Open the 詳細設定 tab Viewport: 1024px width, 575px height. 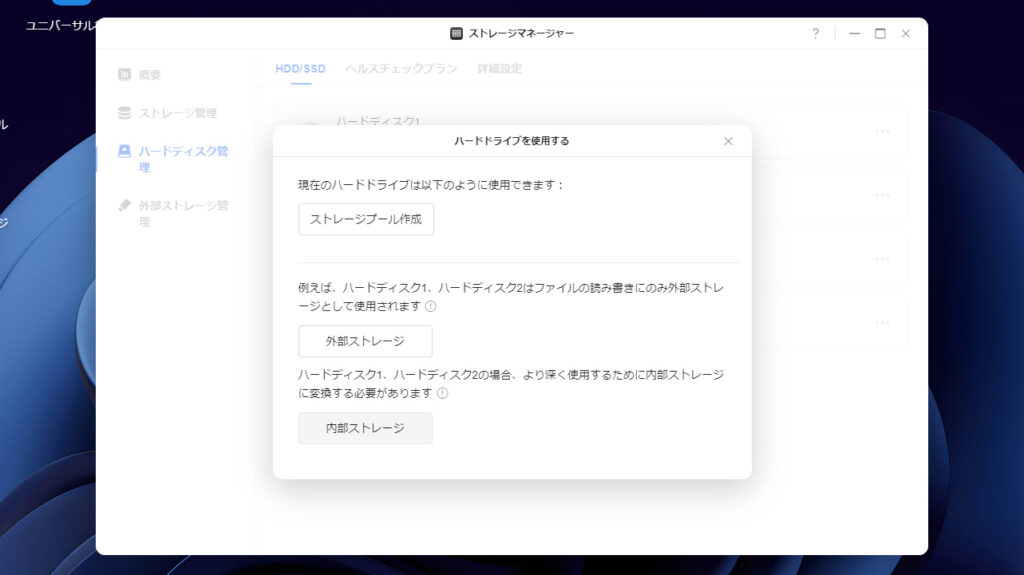pos(499,69)
